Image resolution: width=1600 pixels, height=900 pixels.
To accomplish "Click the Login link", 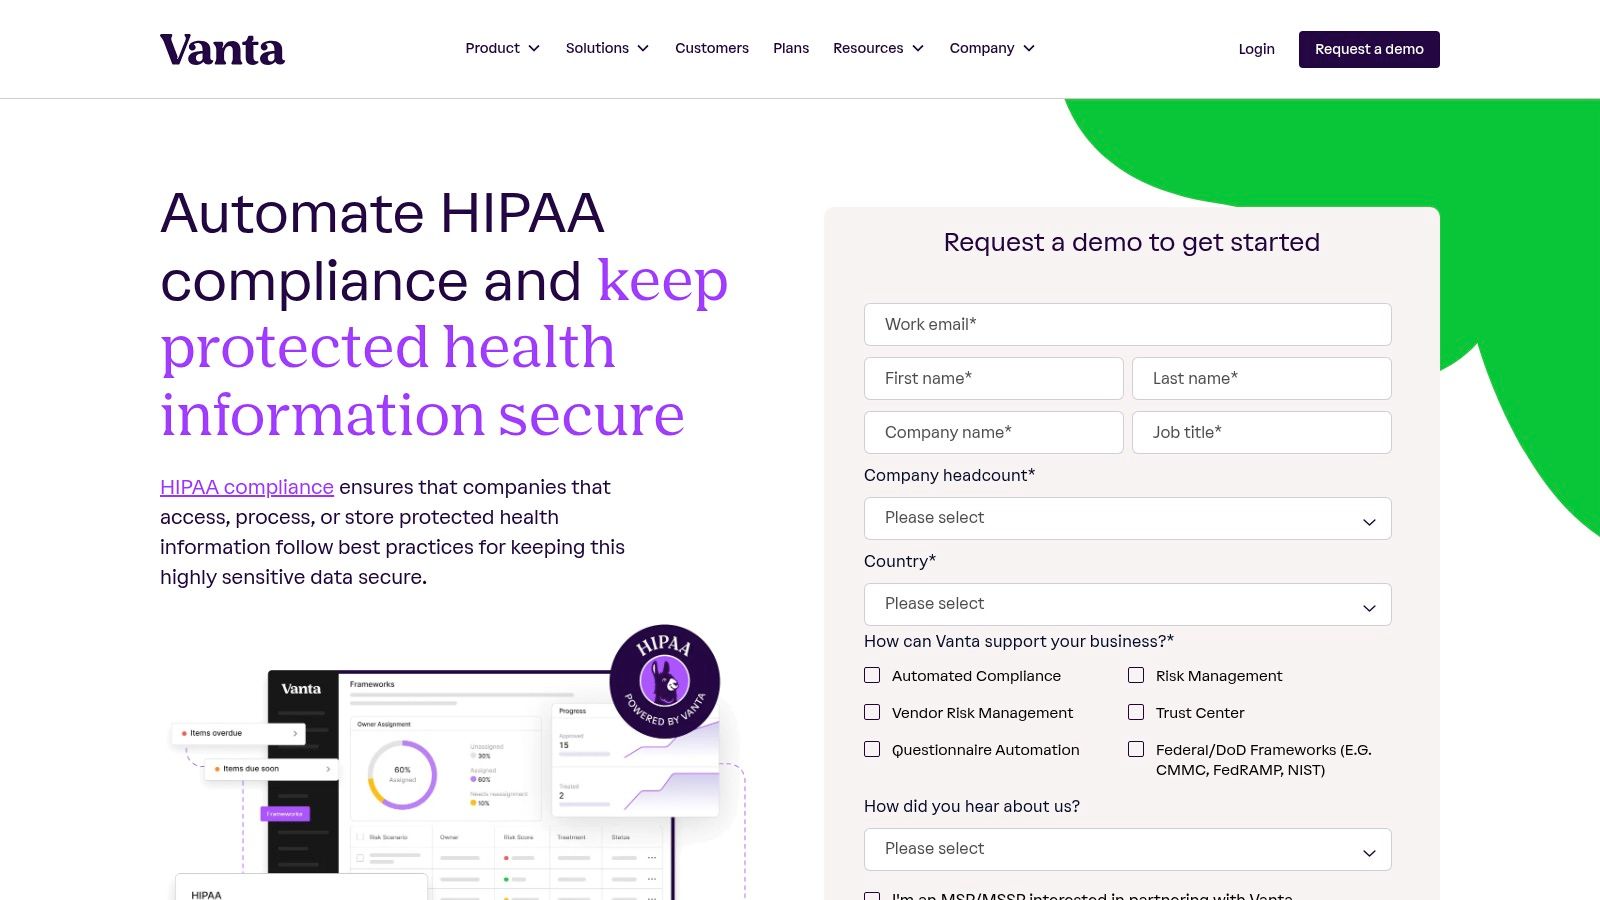I will (x=1256, y=49).
